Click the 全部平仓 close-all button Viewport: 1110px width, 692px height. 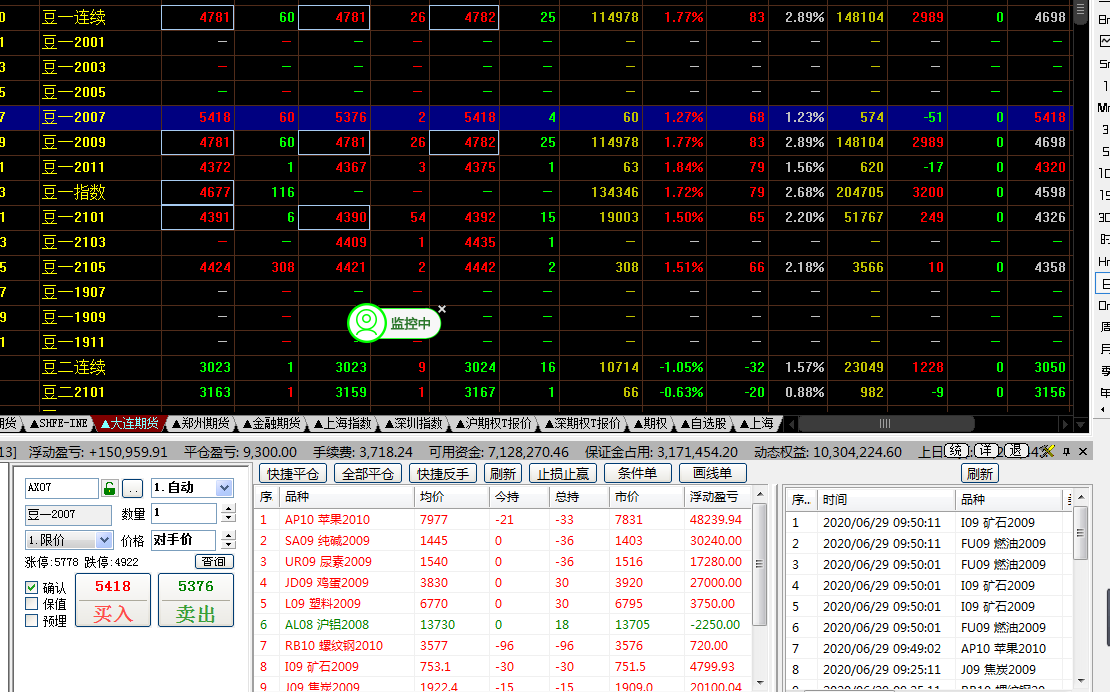(x=367, y=474)
